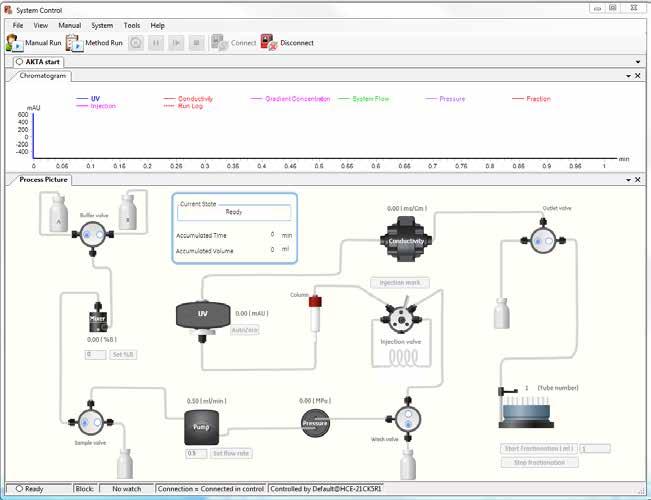Click the continue/next-step toolbar button
This screenshot has height=500, width=651.
(176, 43)
